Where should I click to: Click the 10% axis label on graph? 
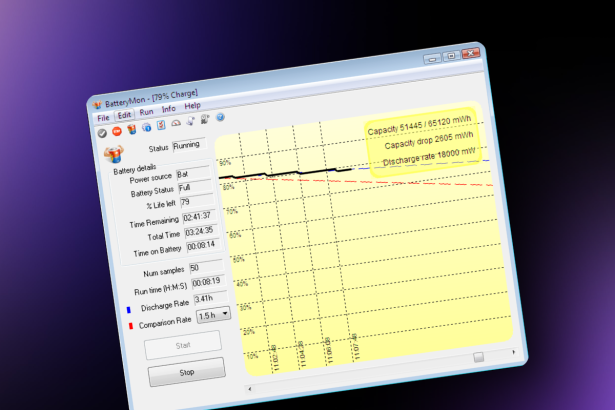pos(252,356)
